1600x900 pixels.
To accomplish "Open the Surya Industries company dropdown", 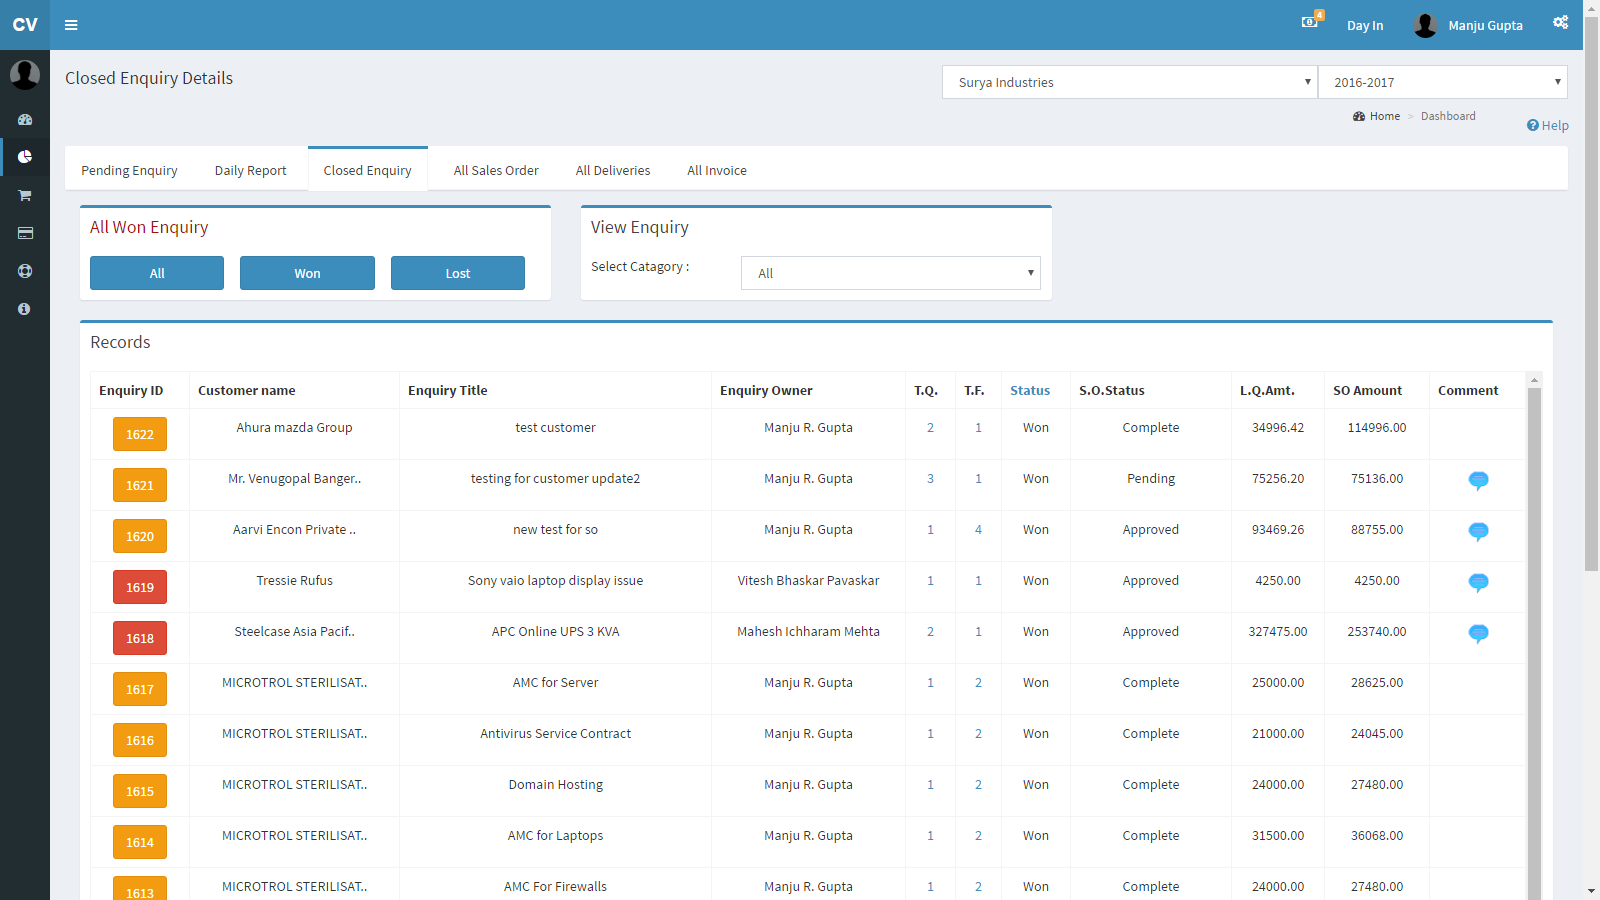I will 1130,82.
